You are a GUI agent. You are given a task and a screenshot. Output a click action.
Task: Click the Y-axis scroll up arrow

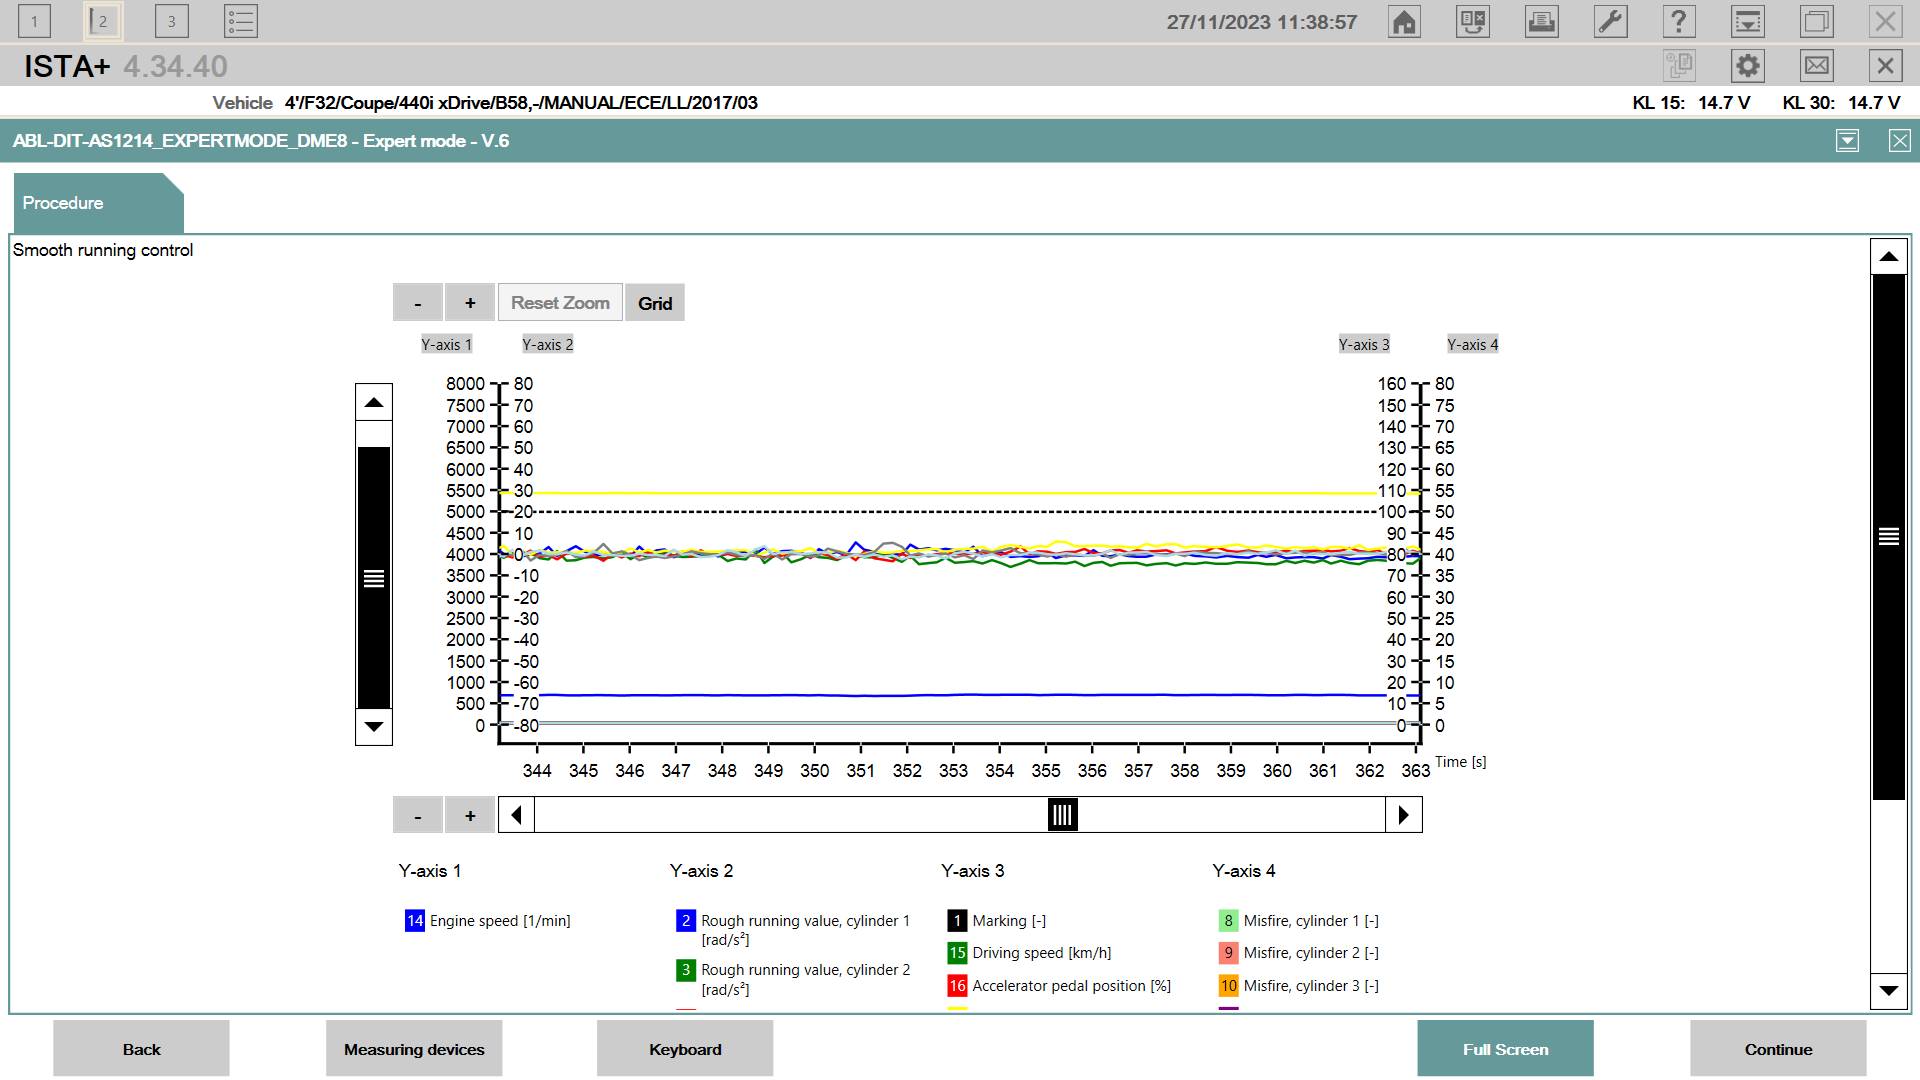[374, 403]
